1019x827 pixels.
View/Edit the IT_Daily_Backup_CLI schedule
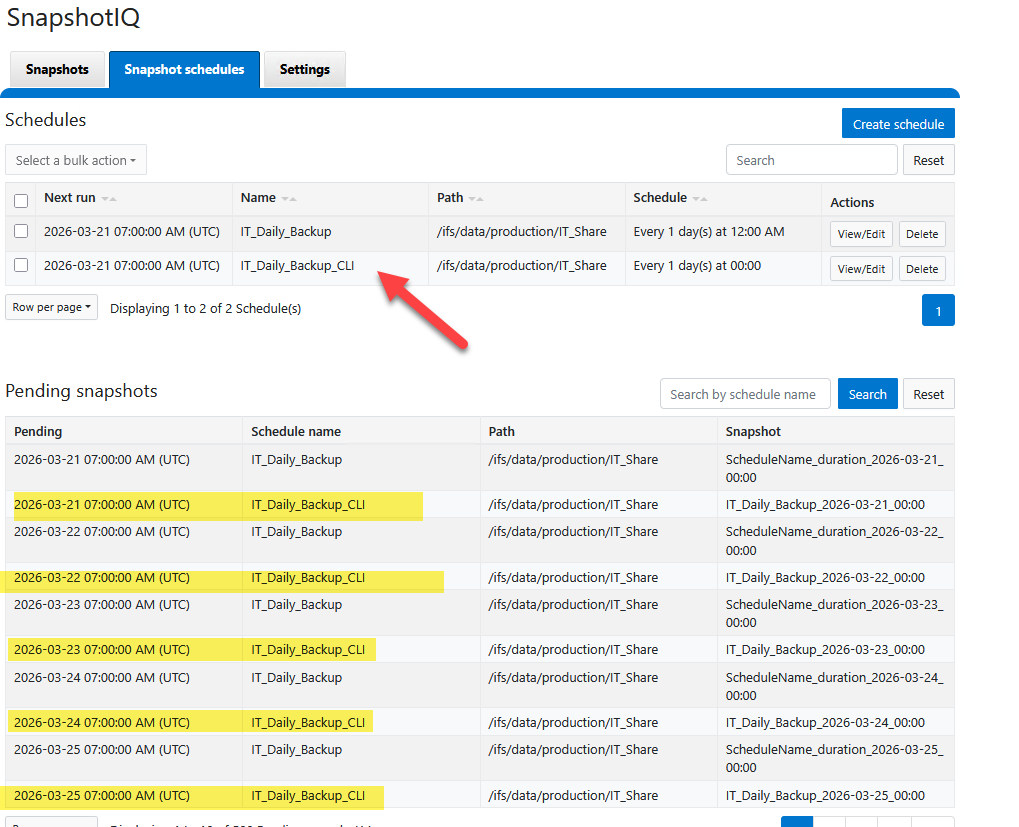point(861,269)
